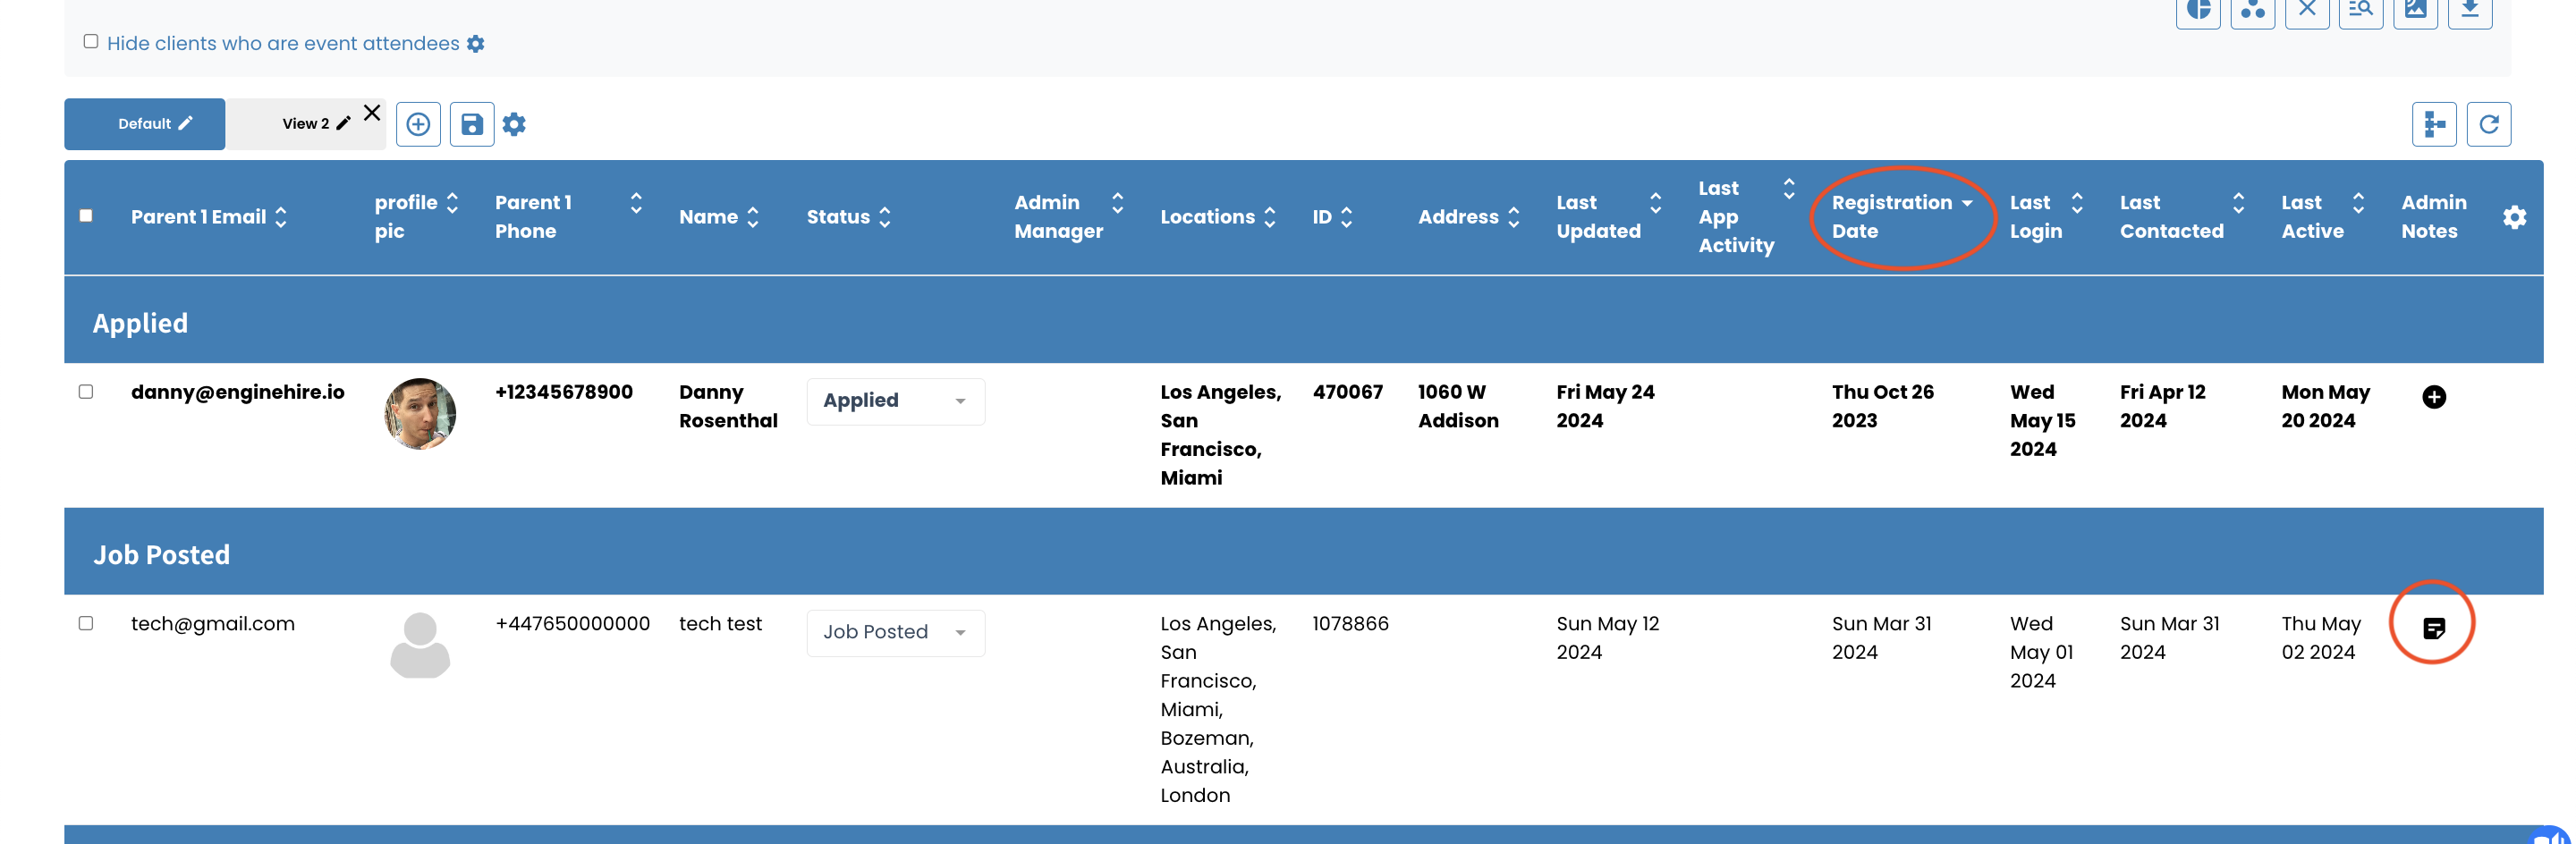2576x844 pixels.
Task: Click address 1060 W Addison
Action: 1458,406
